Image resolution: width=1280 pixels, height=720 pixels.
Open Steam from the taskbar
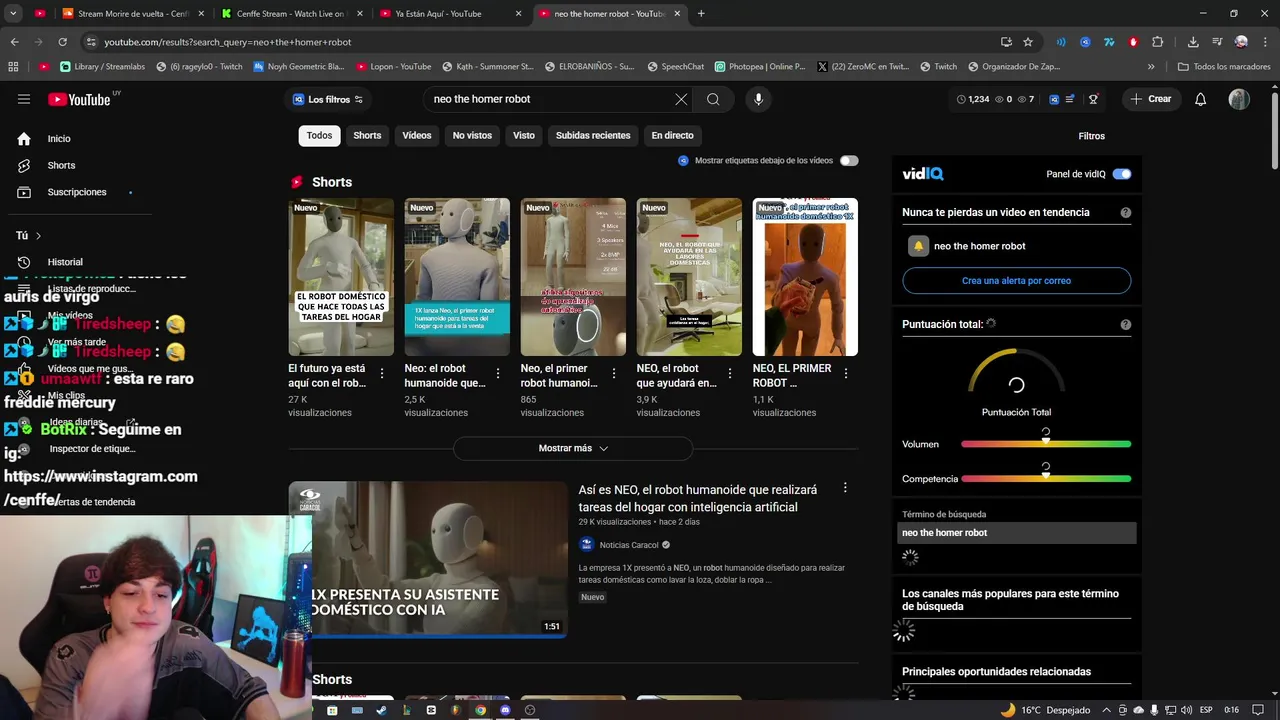pyautogui.click(x=381, y=710)
